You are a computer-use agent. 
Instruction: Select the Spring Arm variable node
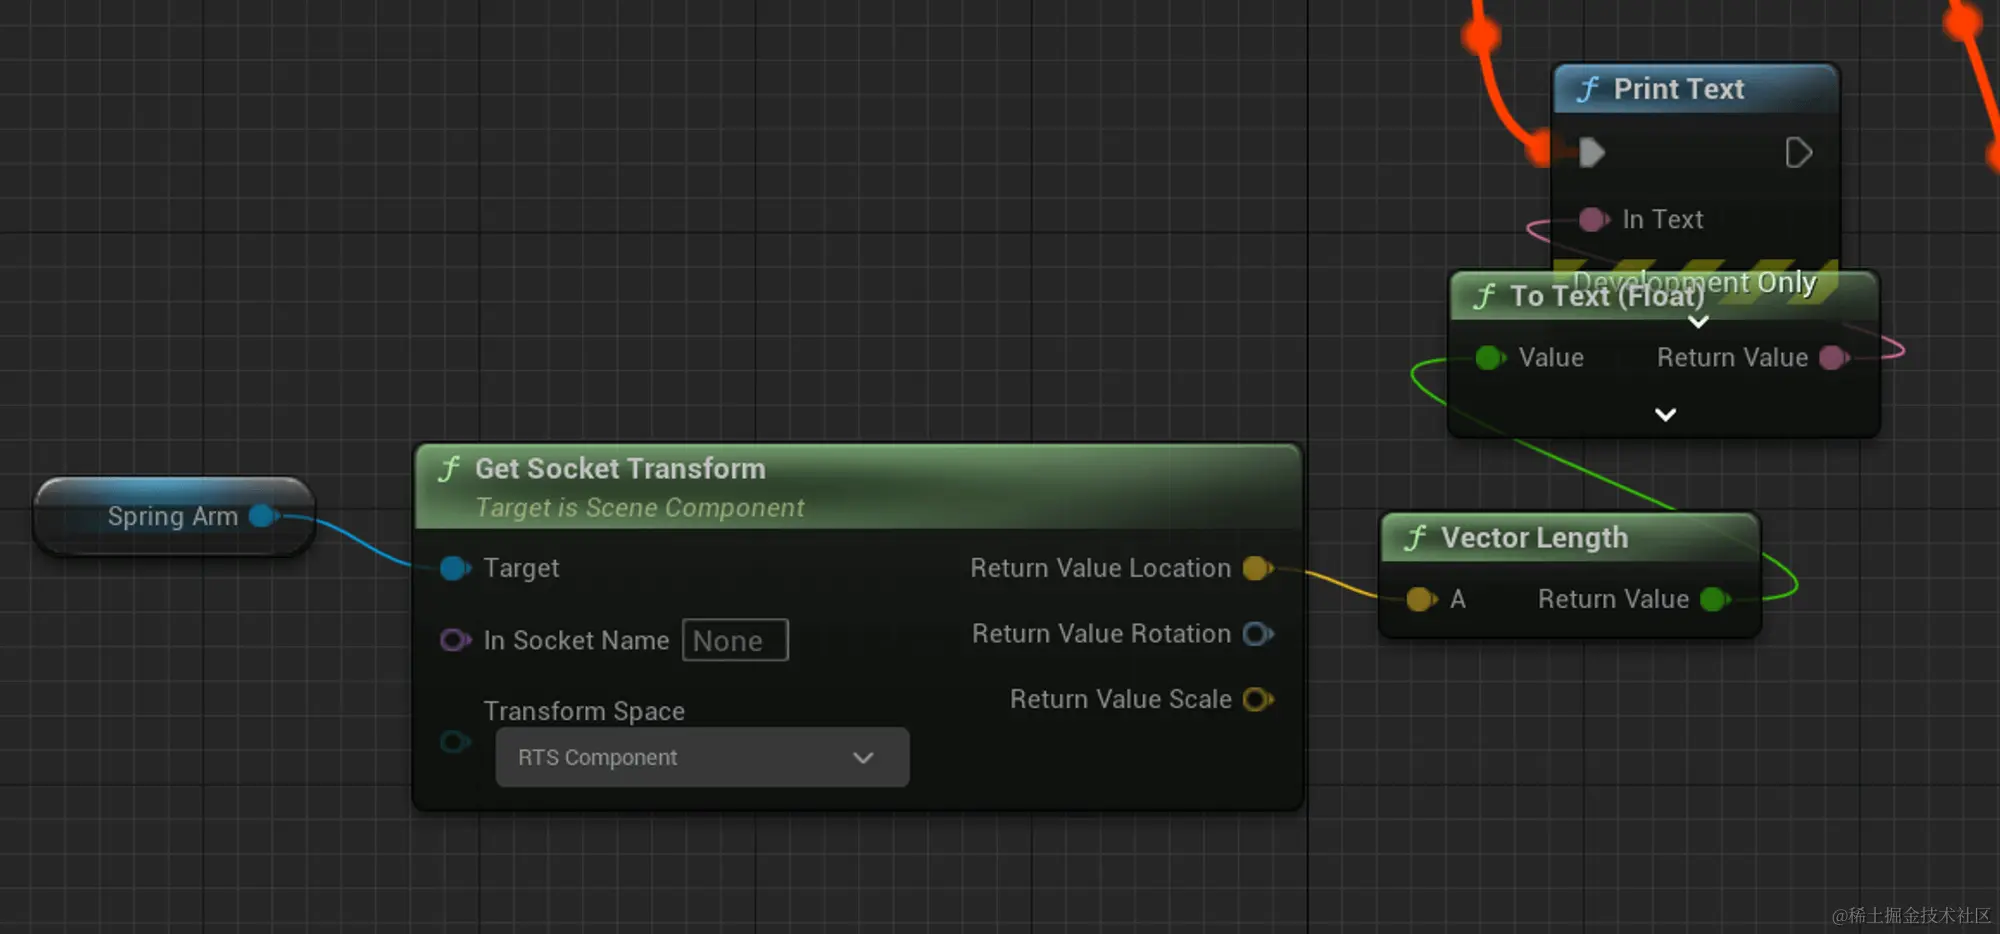(174, 516)
